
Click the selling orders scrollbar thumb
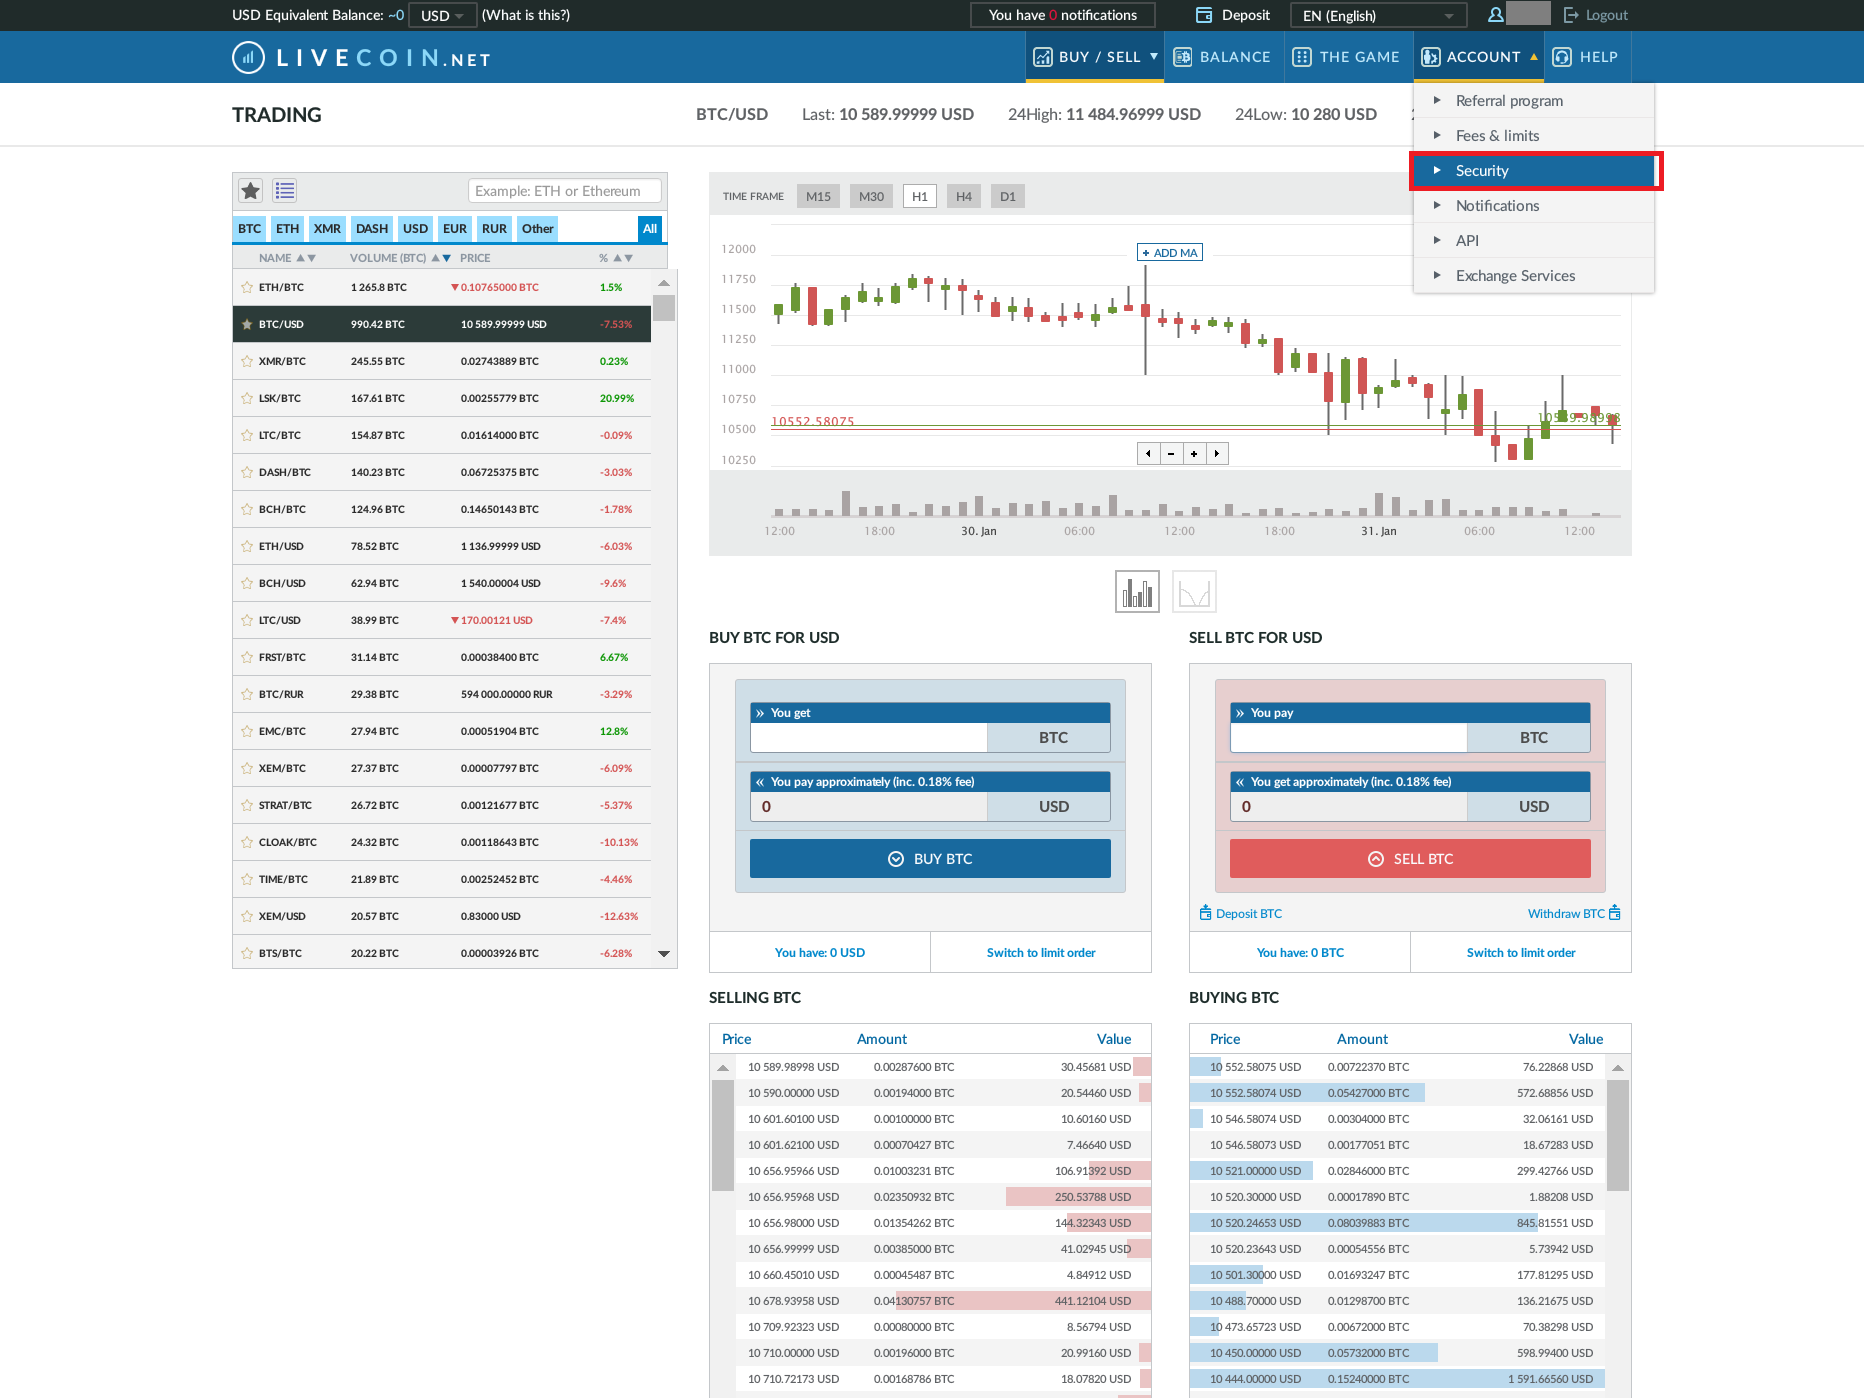(722, 1135)
